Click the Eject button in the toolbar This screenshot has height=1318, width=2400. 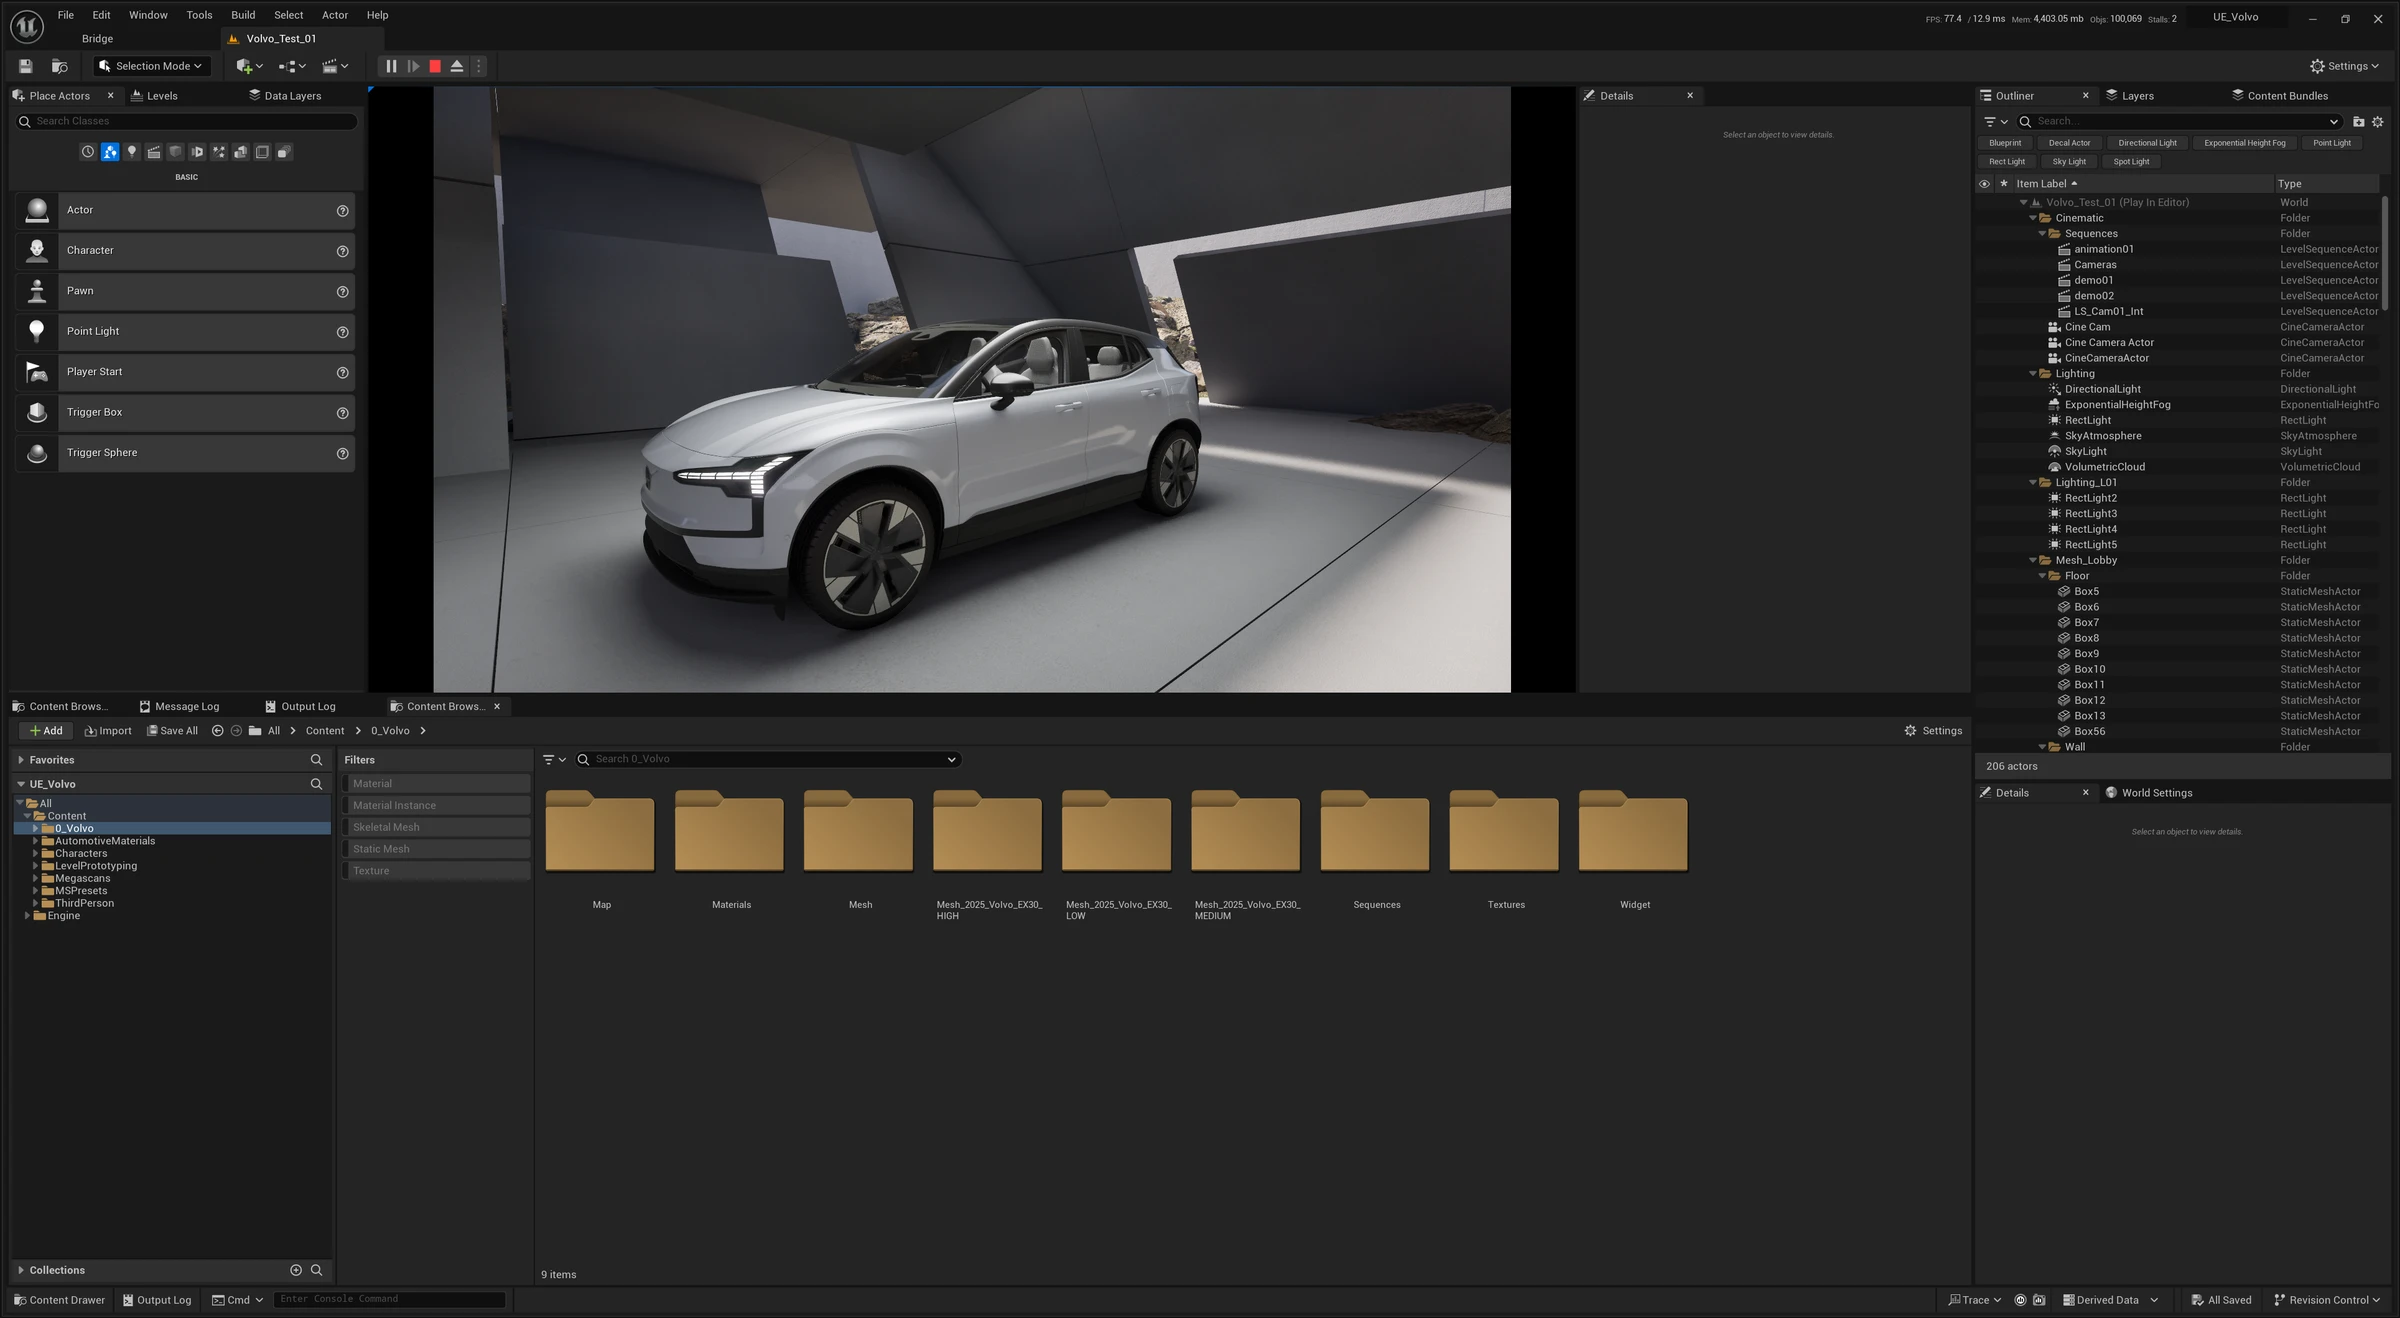click(x=457, y=66)
